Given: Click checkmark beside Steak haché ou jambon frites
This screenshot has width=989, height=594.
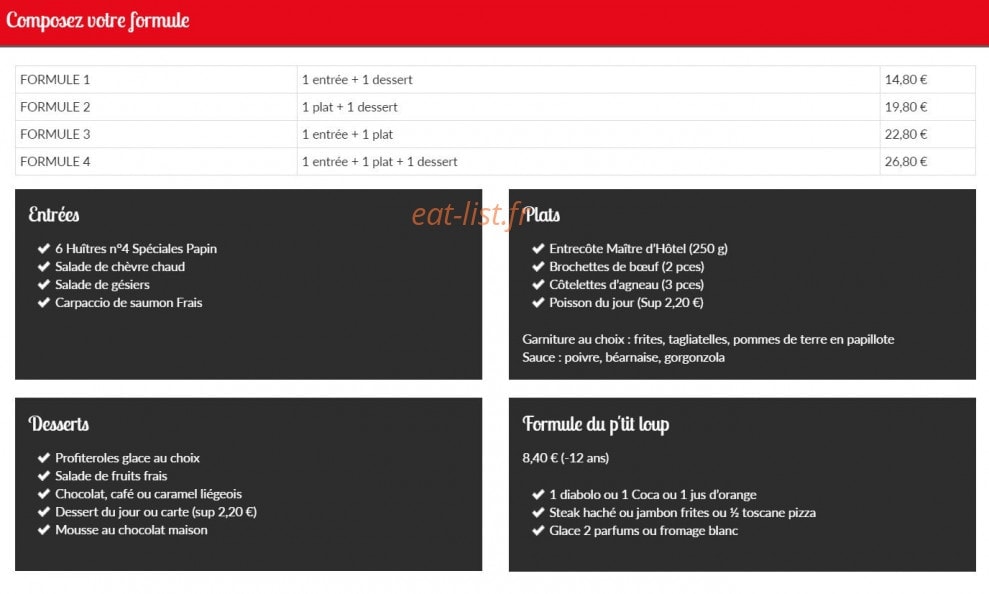Looking at the screenshot, I should coord(538,513).
